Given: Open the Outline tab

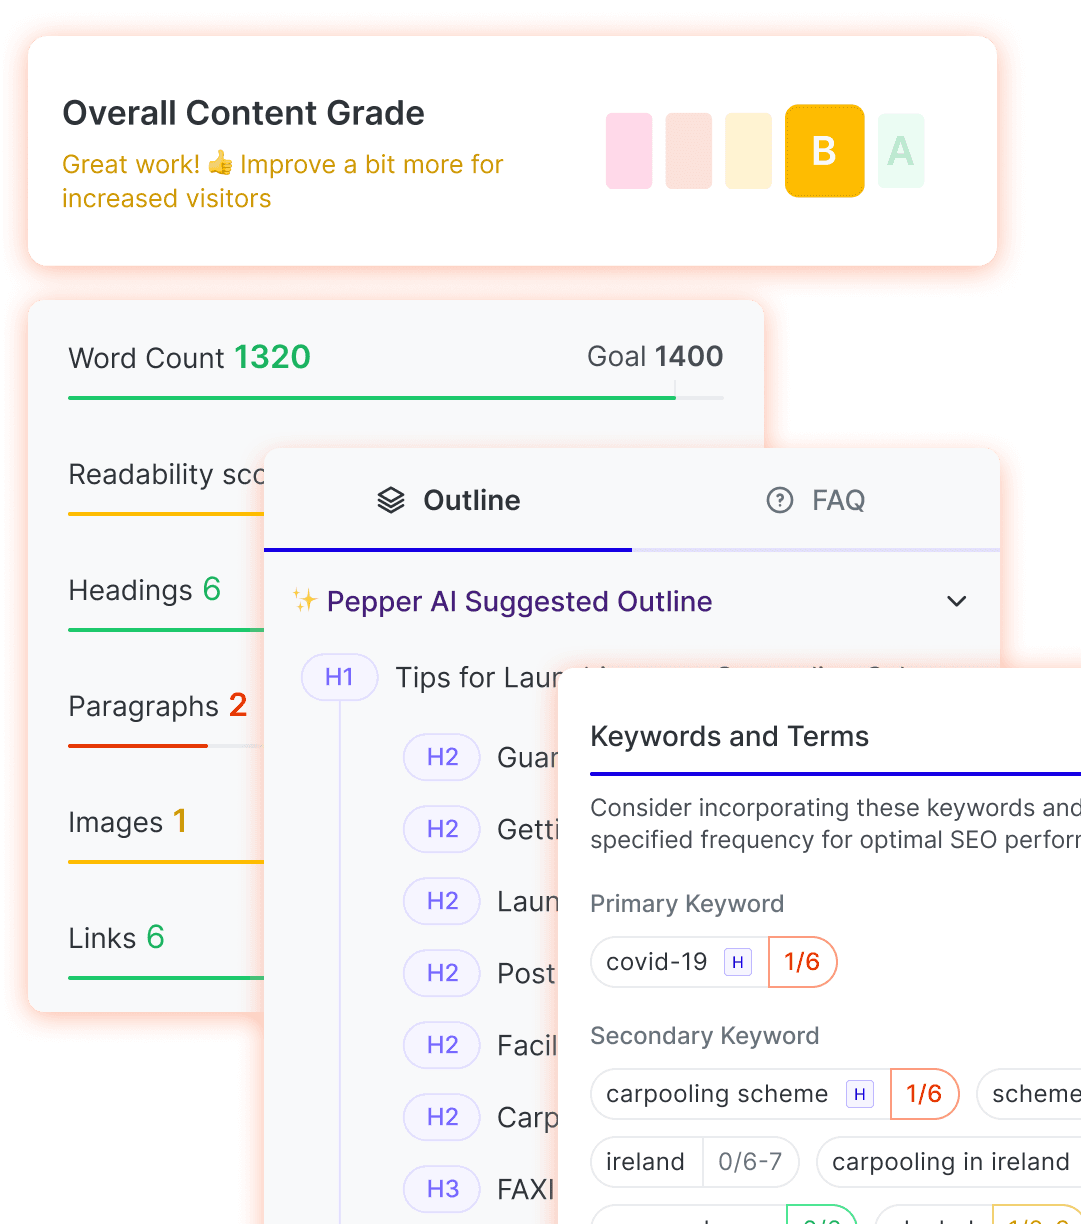Looking at the screenshot, I should pyautogui.click(x=448, y=500).
